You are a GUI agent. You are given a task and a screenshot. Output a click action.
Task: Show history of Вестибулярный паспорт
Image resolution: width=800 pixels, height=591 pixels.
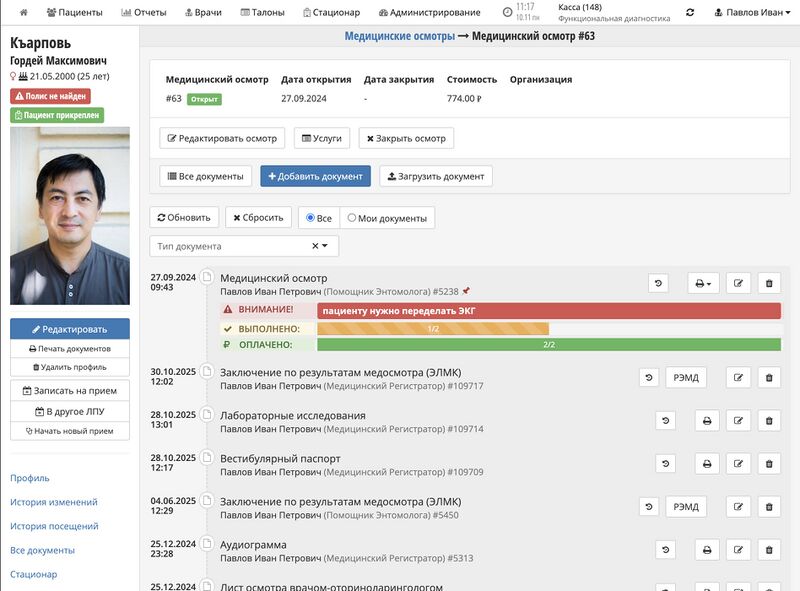click(x=665, y=464)
